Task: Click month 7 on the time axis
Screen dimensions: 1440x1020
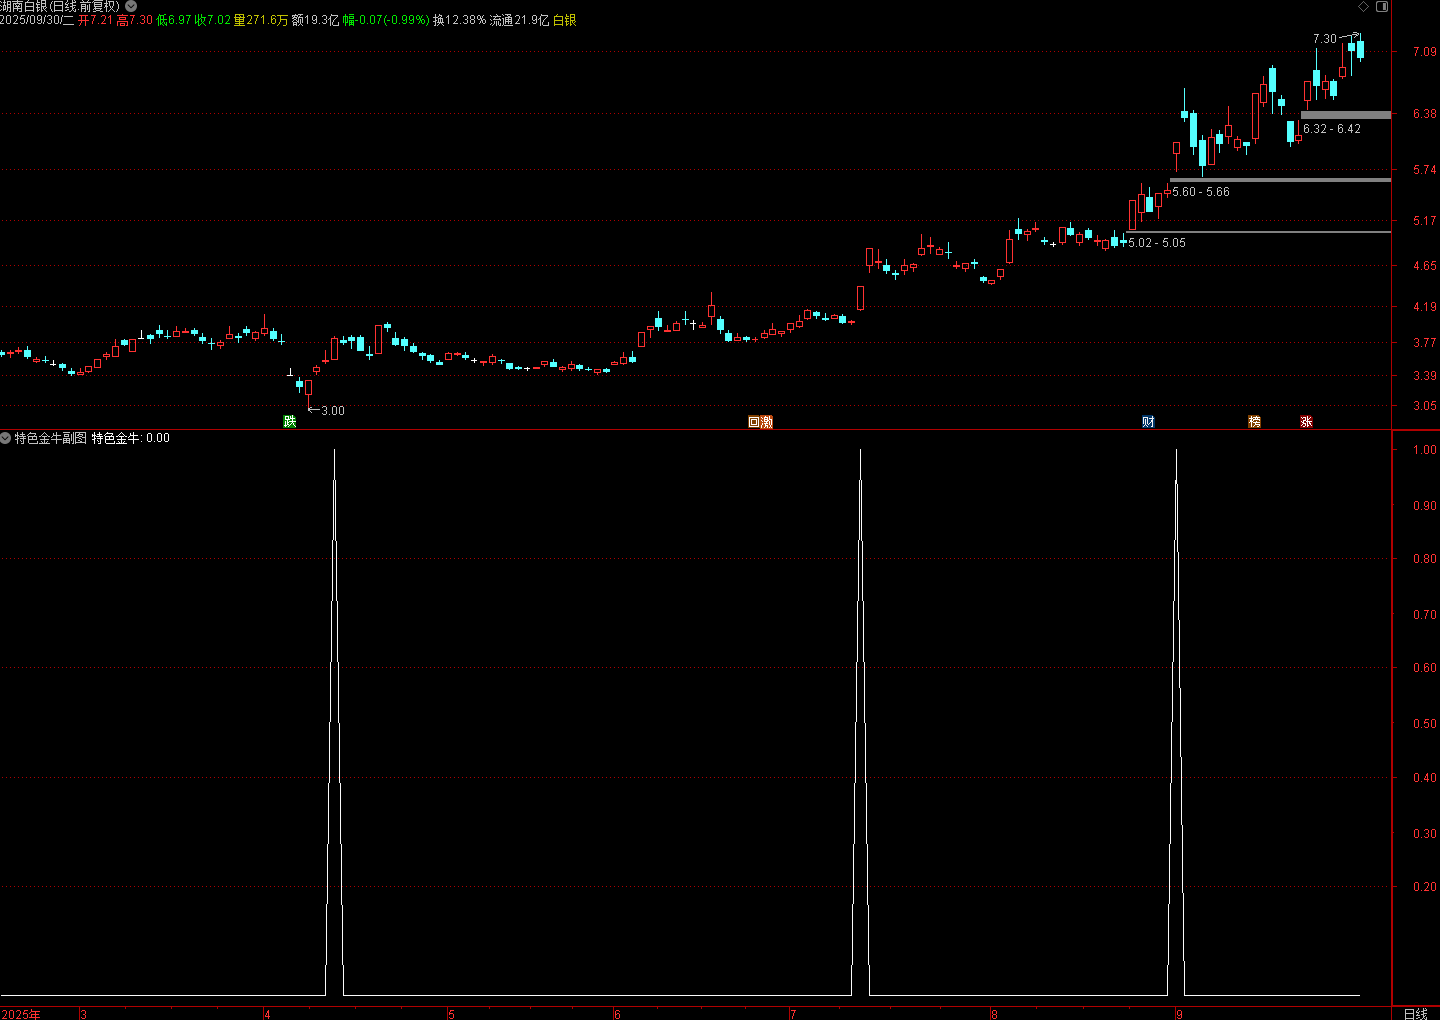Action: click(793, 1014)
